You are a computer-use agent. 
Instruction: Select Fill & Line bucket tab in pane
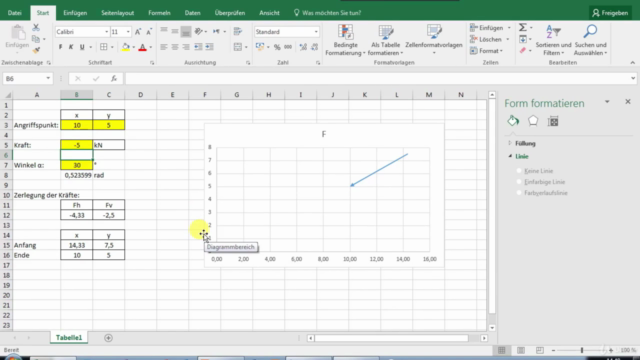coord(513,121)
